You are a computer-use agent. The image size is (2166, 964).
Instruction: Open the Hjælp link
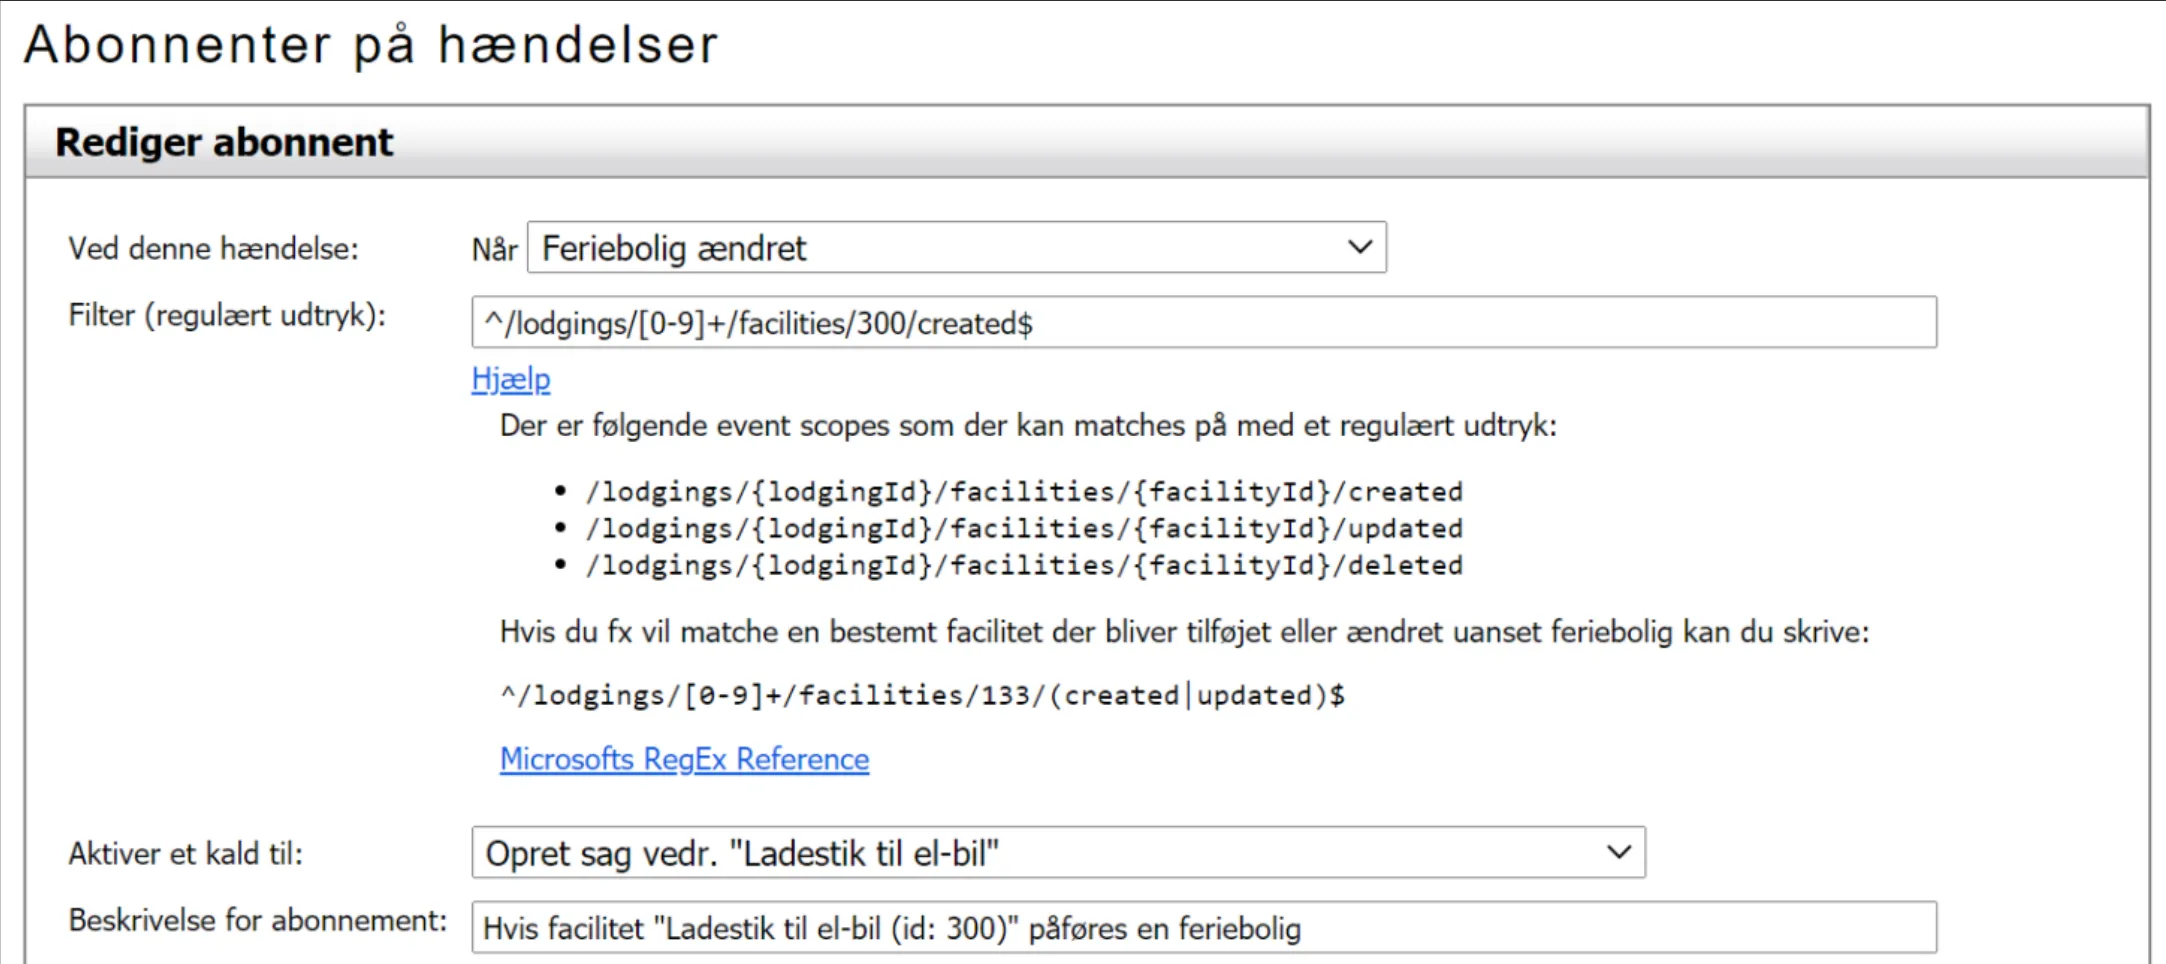point(511,379)
